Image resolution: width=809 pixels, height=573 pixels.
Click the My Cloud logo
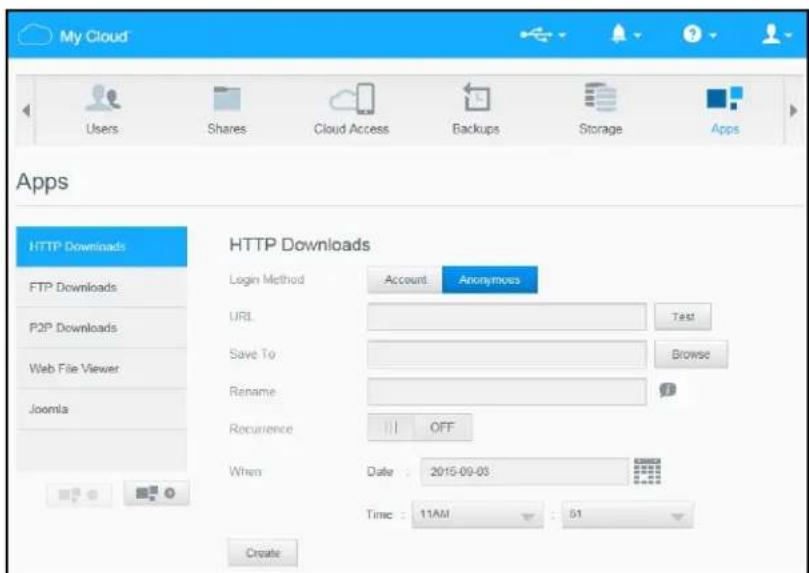click(73, 36)
